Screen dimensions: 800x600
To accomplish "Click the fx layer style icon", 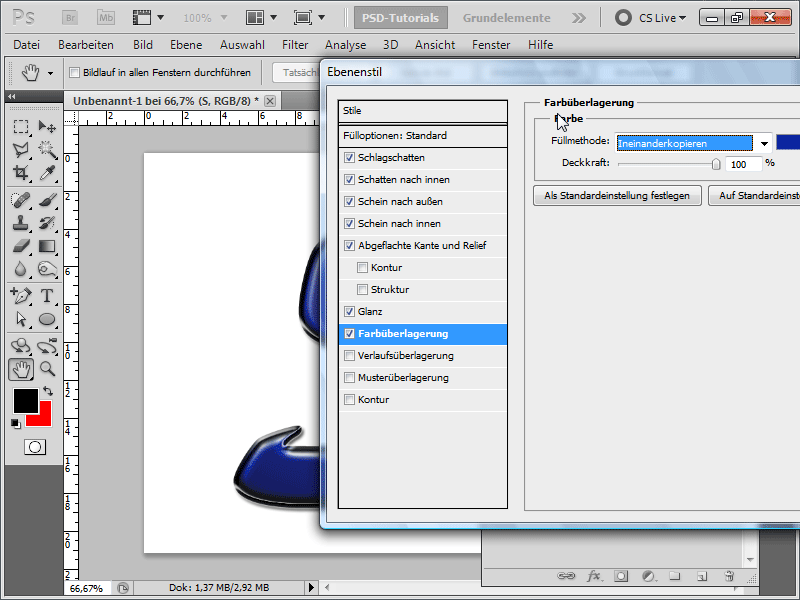I will (x=593, y=576).
